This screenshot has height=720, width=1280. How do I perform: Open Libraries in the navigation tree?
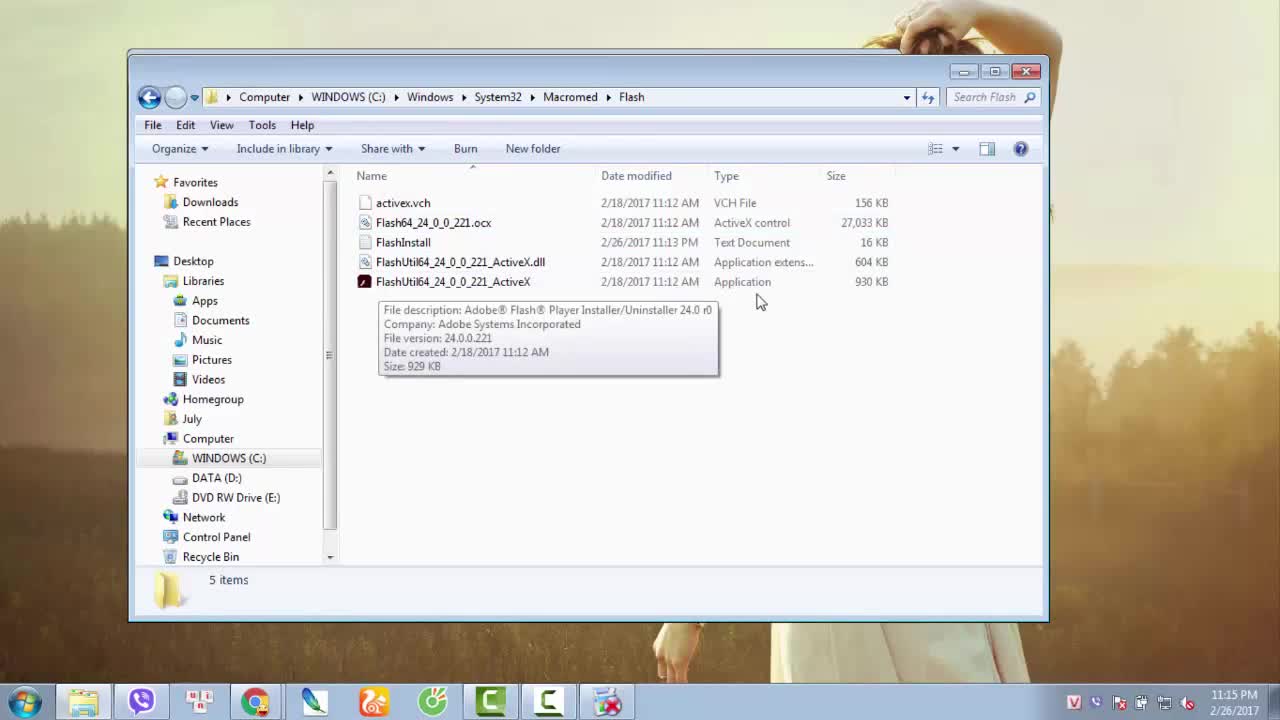203,281
